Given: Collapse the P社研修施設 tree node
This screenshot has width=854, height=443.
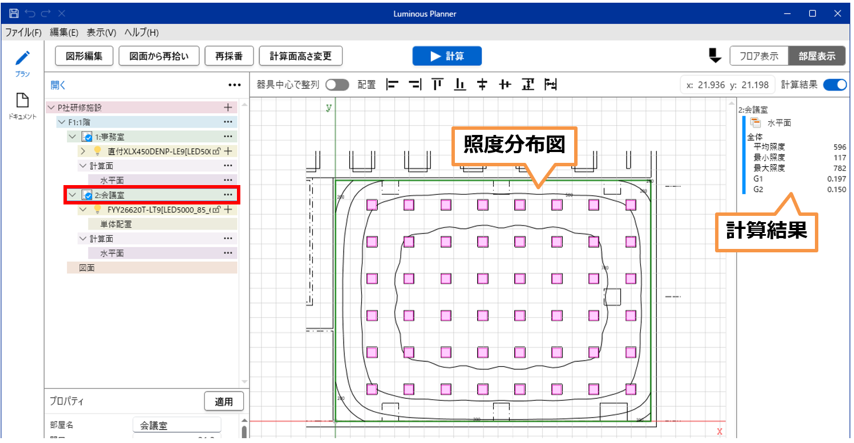Looking at the screenshot, I should [x=52, y=107].
